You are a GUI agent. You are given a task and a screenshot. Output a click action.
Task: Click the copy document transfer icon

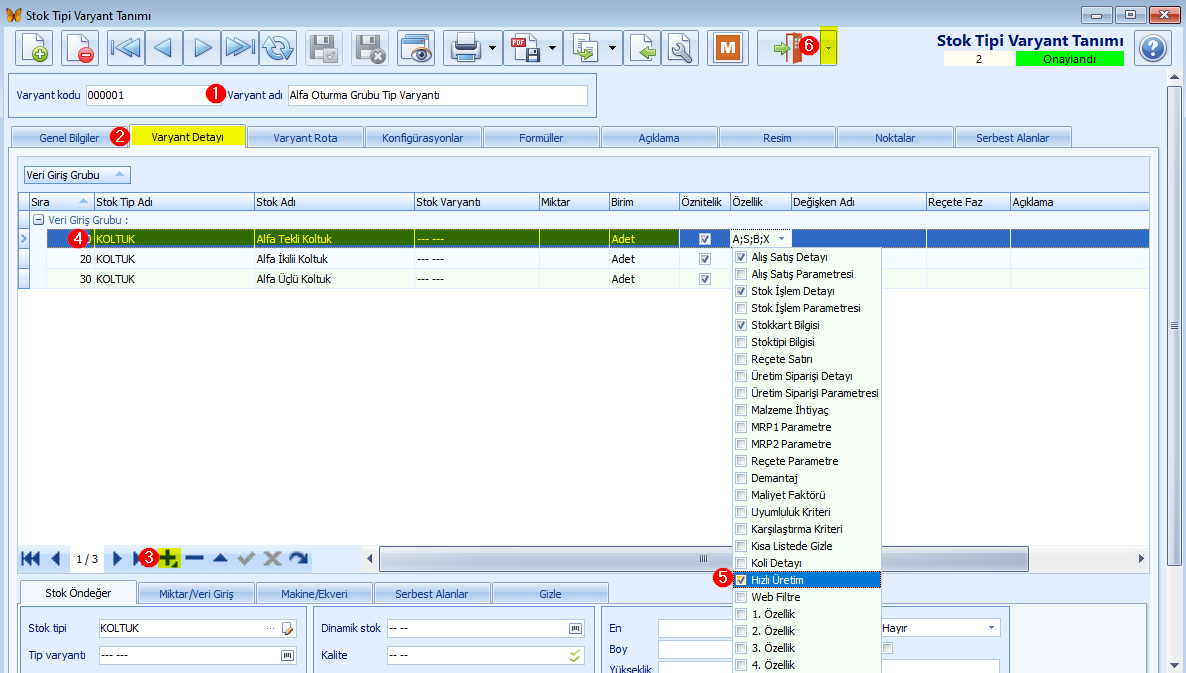tap(585, 48)
